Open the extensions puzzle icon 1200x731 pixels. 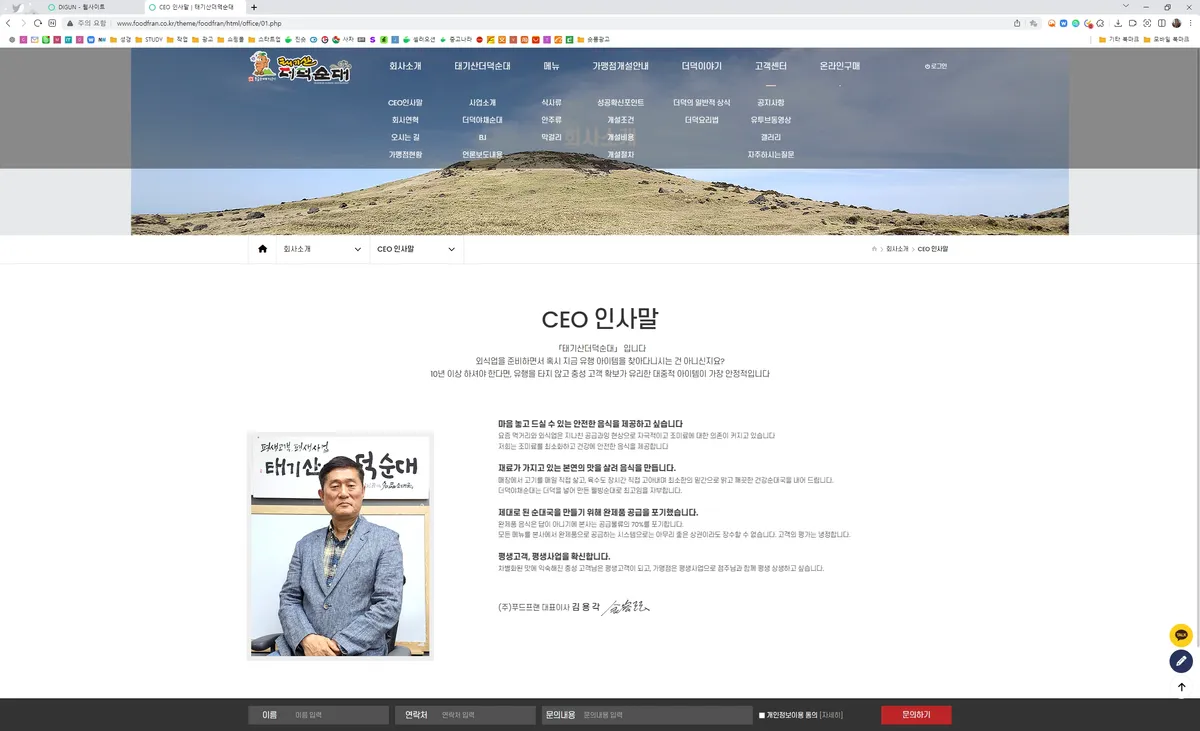[x=1100, y=23]
